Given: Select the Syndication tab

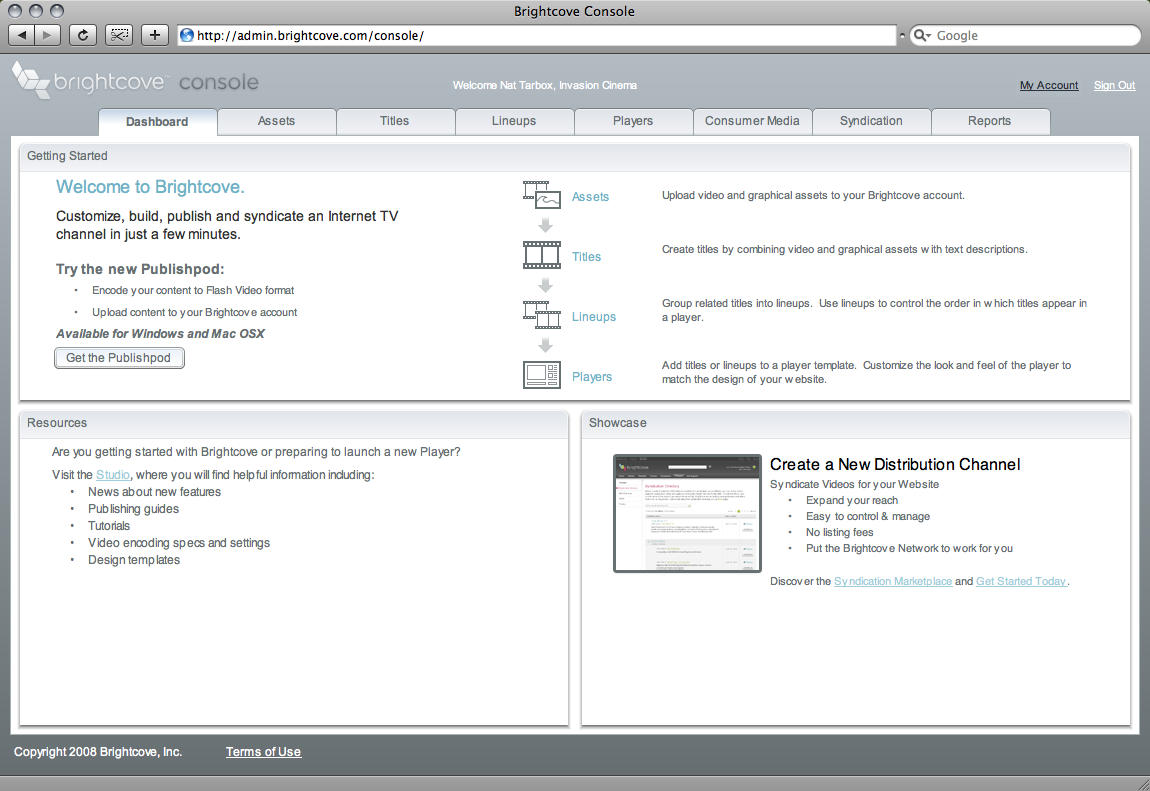Looking at the screenshot, I should pyautogui.click(x=871, y=121).
